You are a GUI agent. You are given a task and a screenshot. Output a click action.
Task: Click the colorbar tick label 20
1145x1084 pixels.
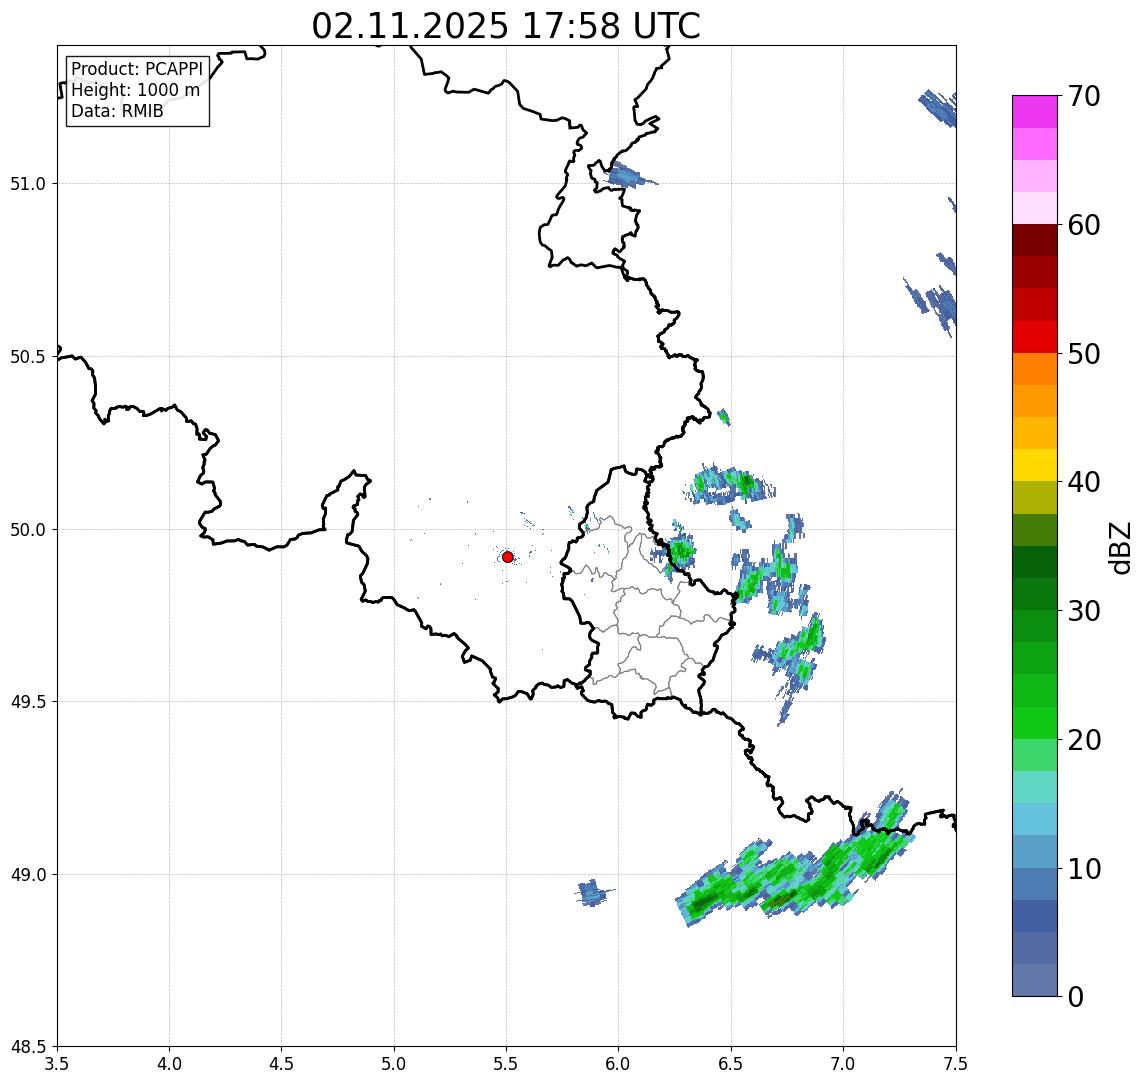(1084, 740)
